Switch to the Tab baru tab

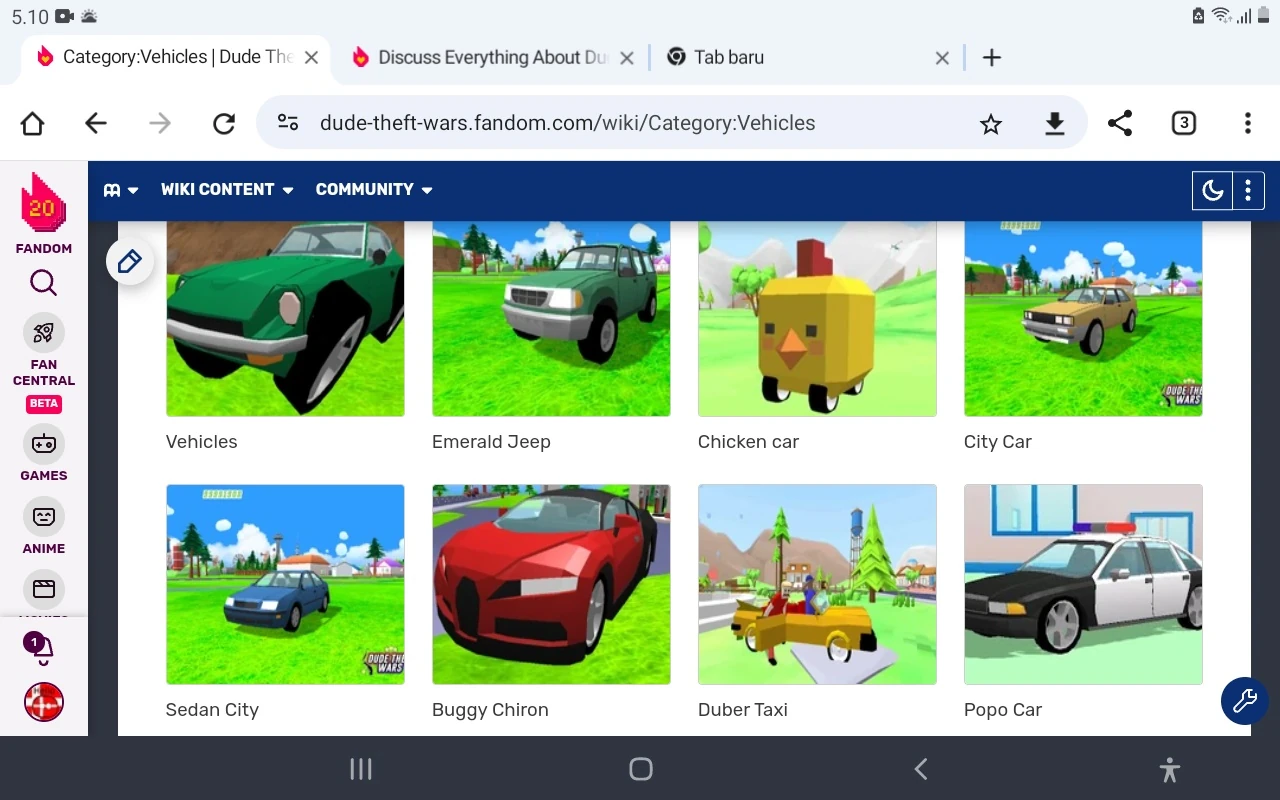click(729, 57)
